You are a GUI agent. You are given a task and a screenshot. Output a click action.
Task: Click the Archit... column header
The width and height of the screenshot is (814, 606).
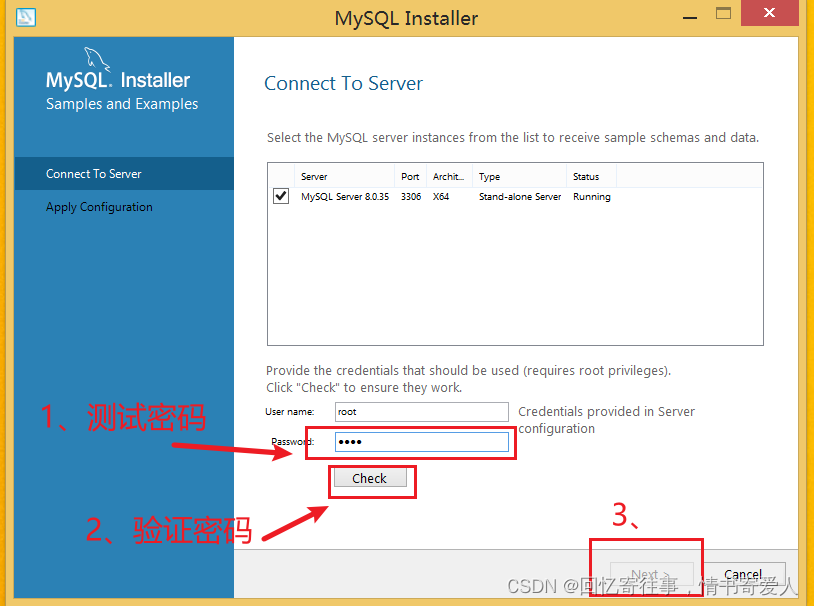click(449, 177)
